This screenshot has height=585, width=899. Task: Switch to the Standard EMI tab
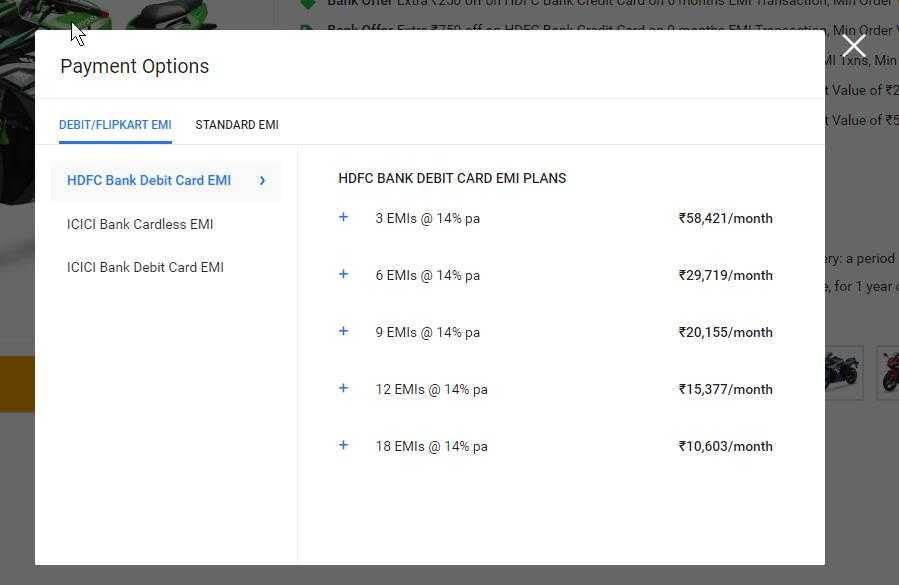pyautogui.click(x=237, y=125)
